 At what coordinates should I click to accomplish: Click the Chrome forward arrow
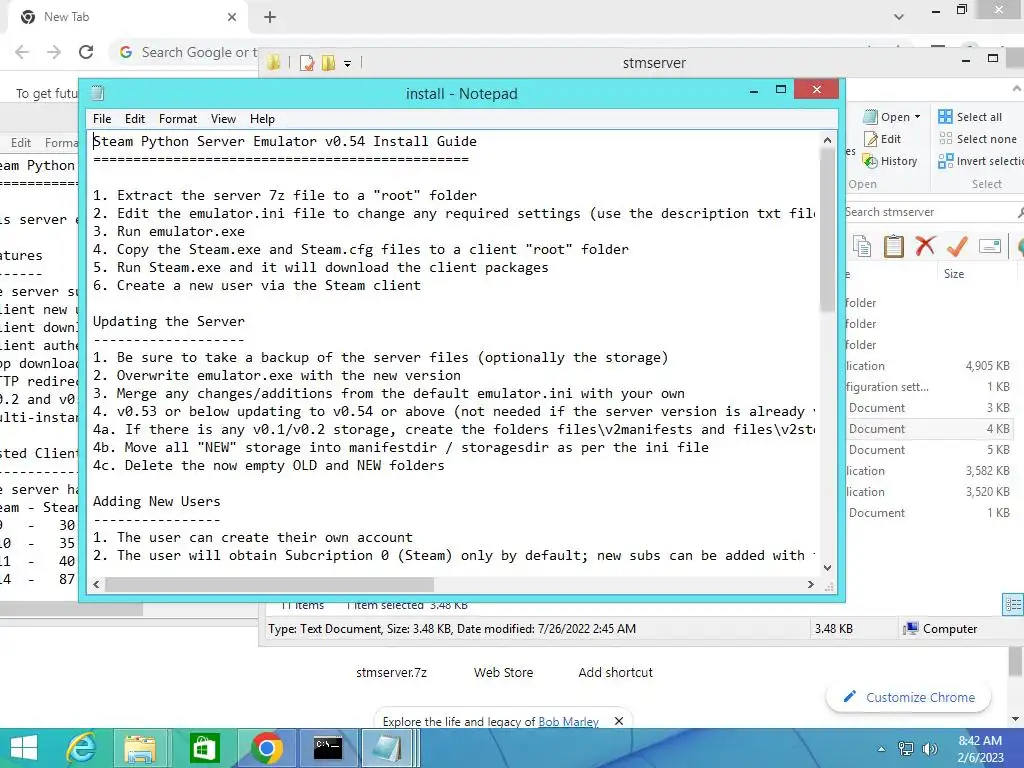(54, 52)
